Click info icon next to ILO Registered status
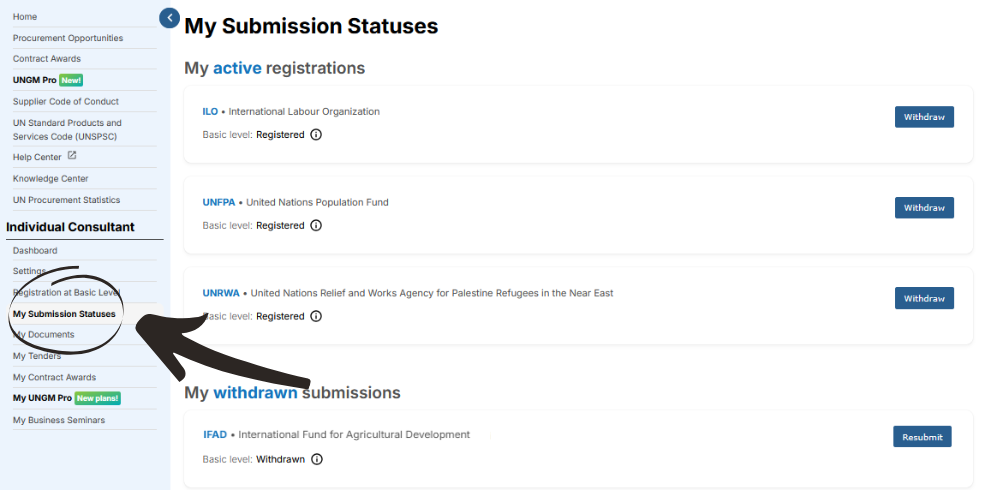The image size is (981, 491). tap(317, 134)
